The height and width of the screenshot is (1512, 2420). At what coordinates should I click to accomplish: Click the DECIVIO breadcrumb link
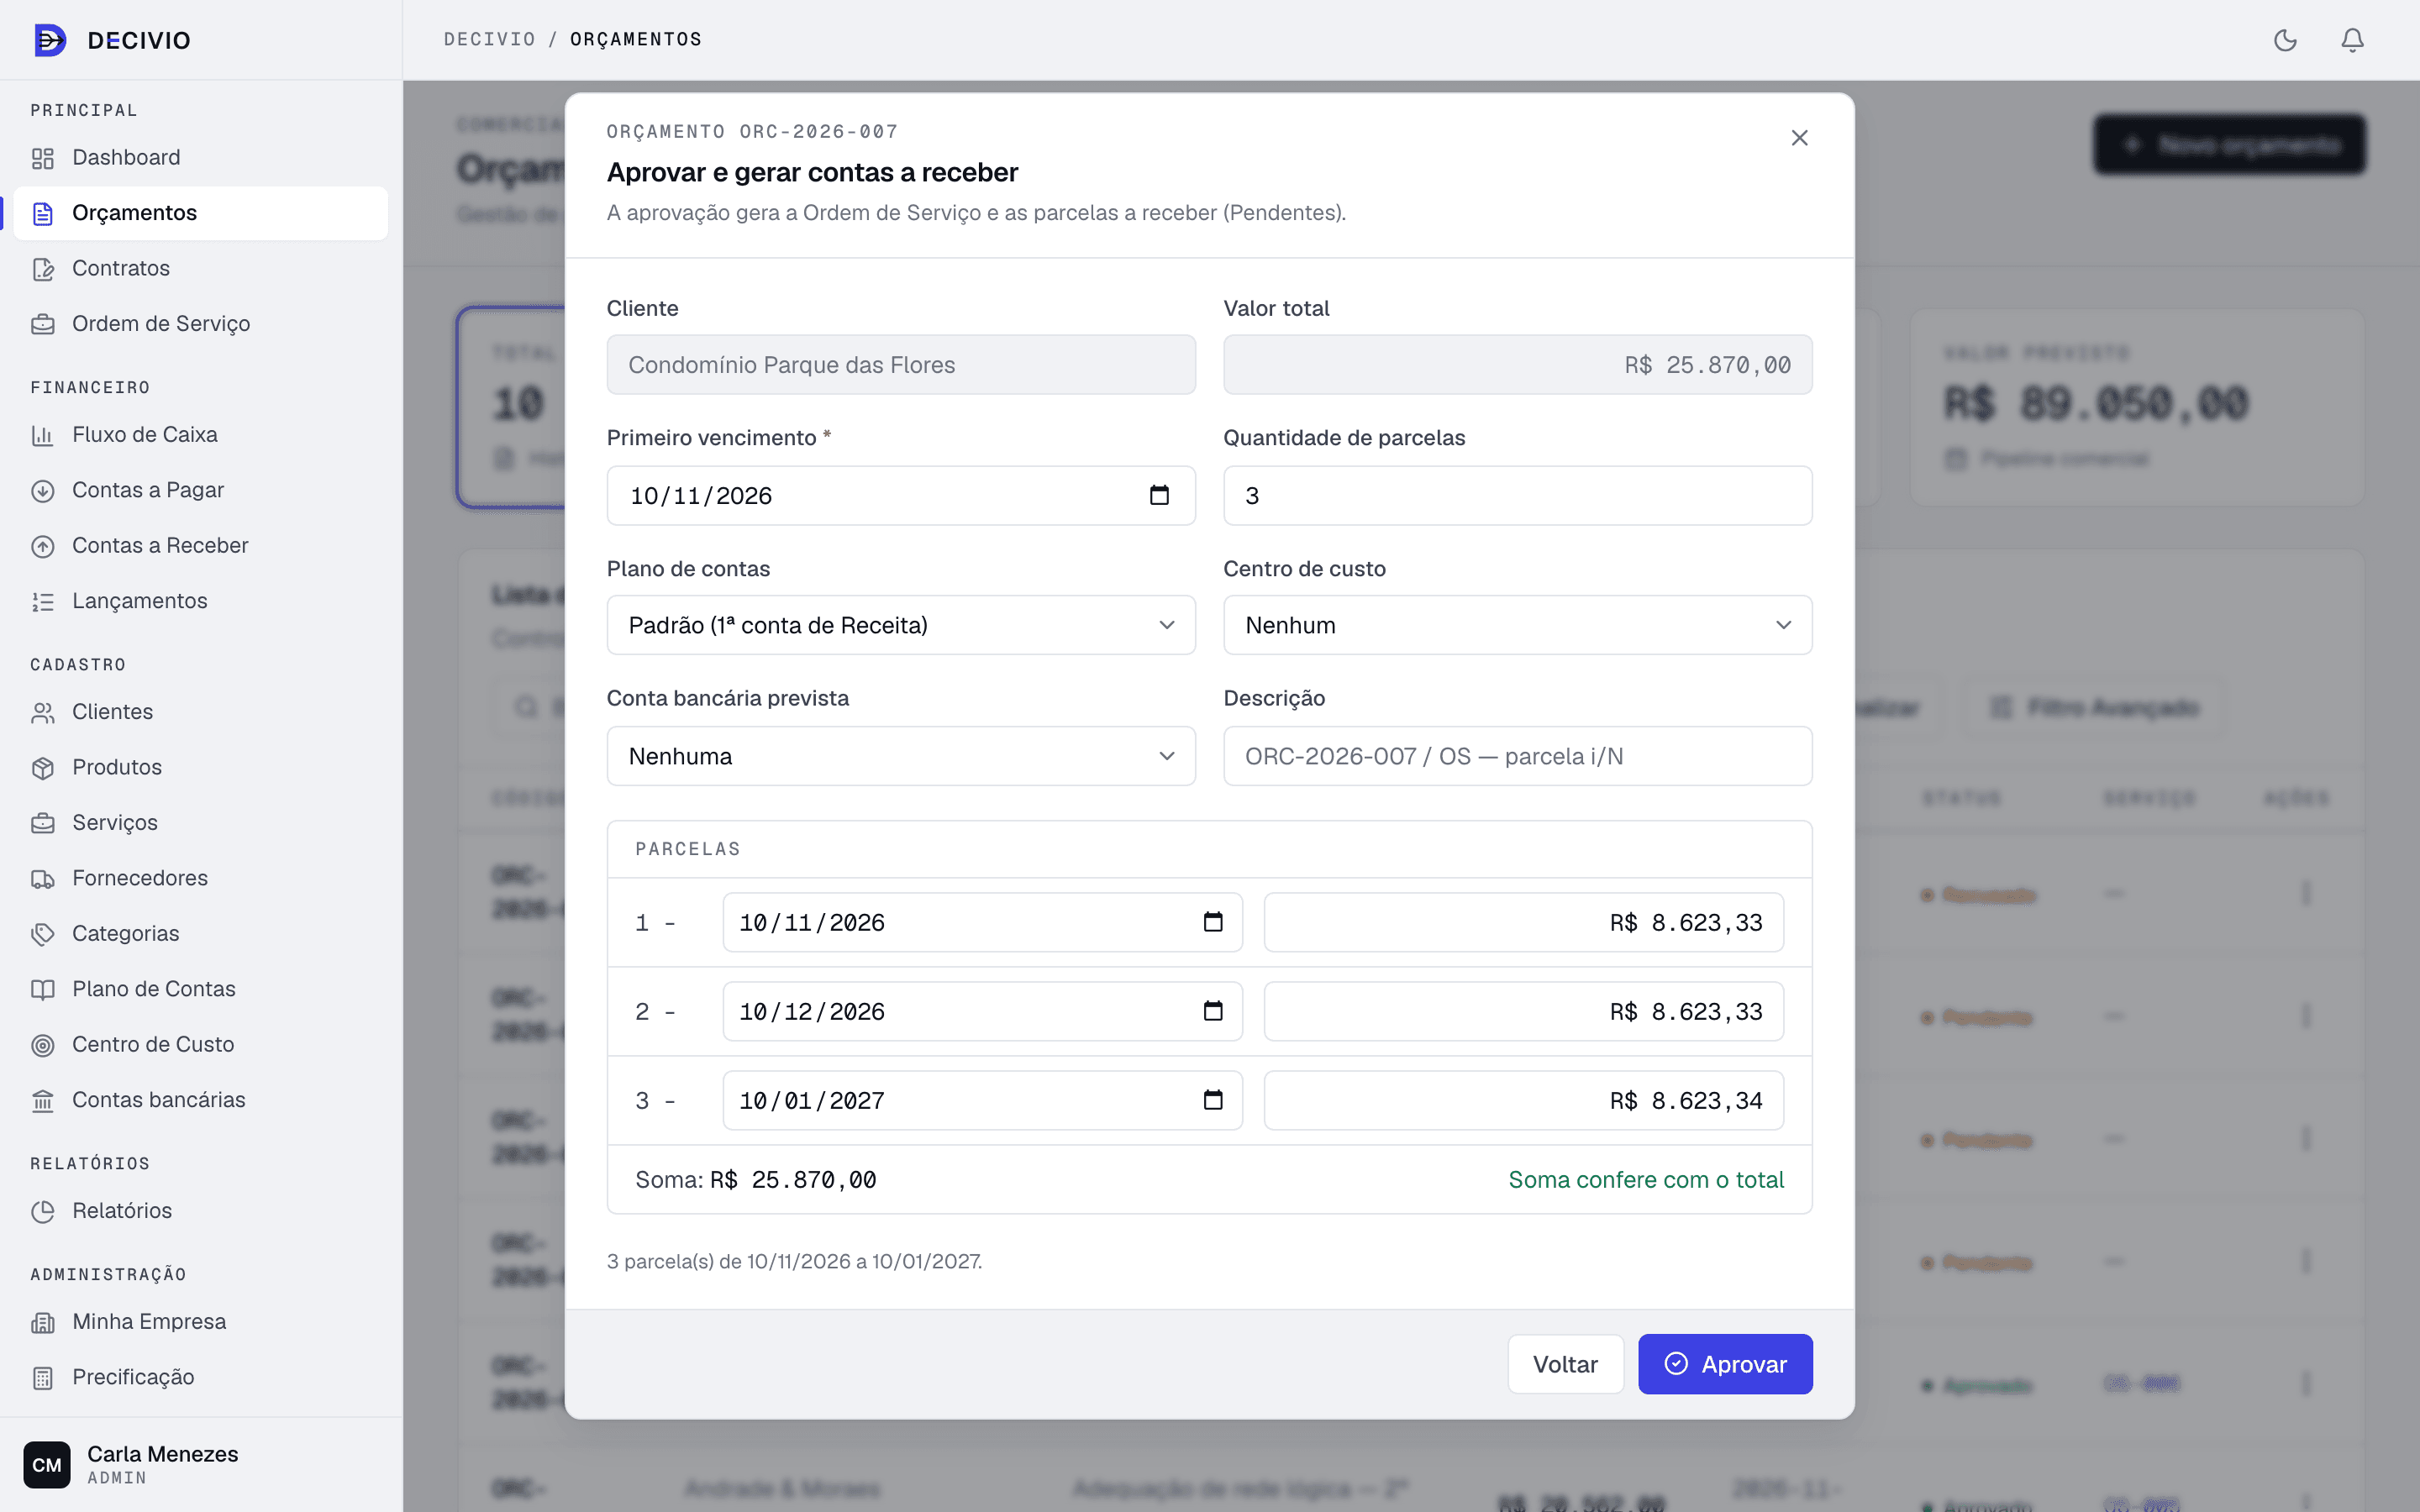(x=489, y=39)
